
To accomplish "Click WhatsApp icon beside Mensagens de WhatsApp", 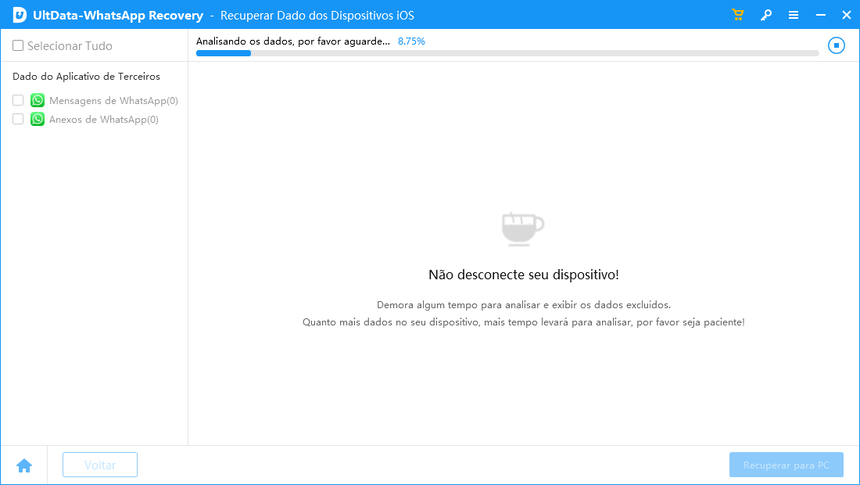I will [x=37, y=100].
